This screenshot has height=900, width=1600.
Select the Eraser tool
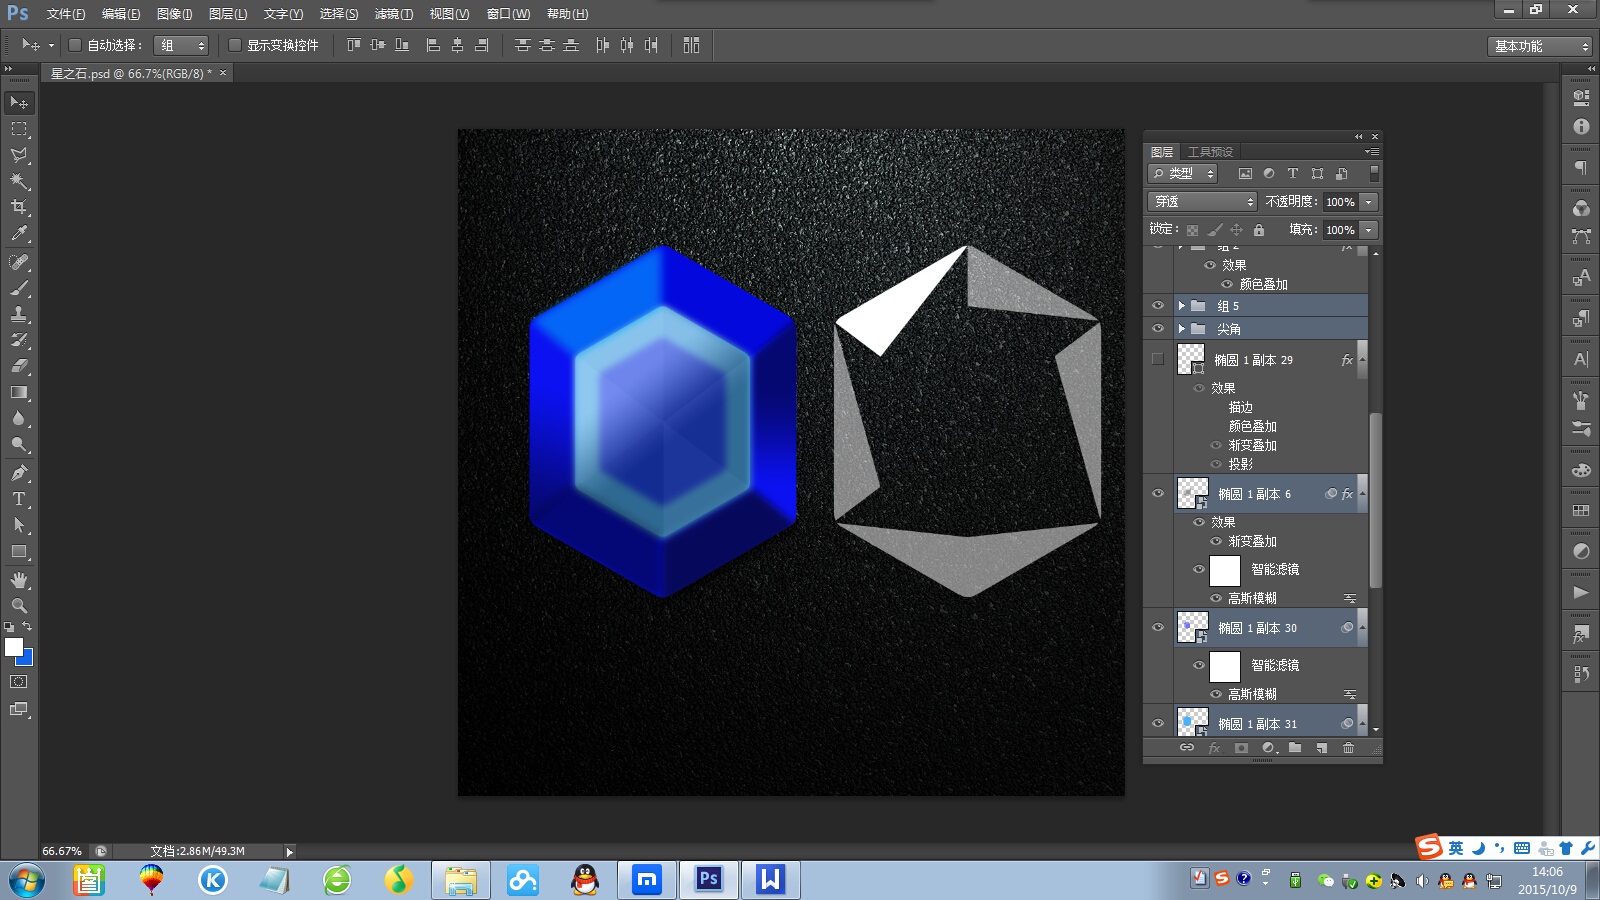(19, 366)
